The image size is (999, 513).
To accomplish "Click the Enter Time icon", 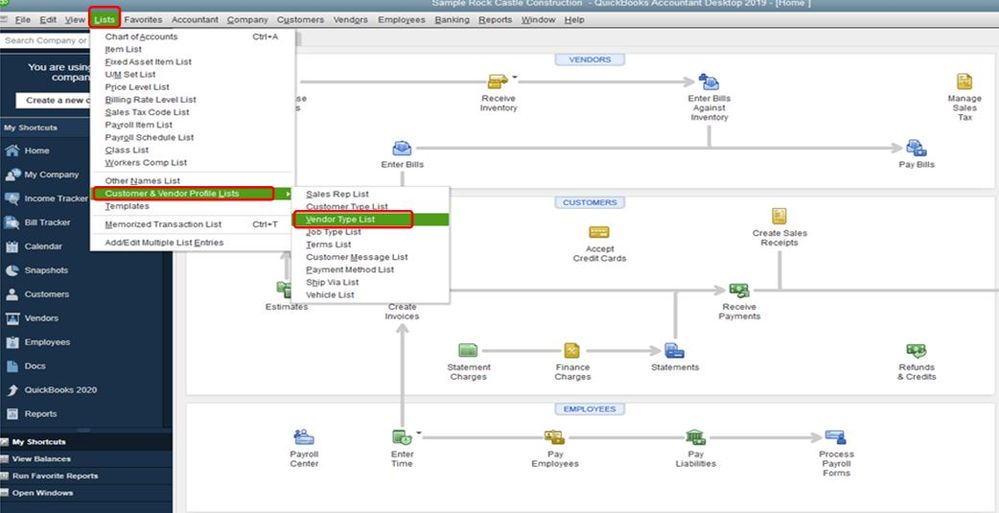I will (402, 438).
